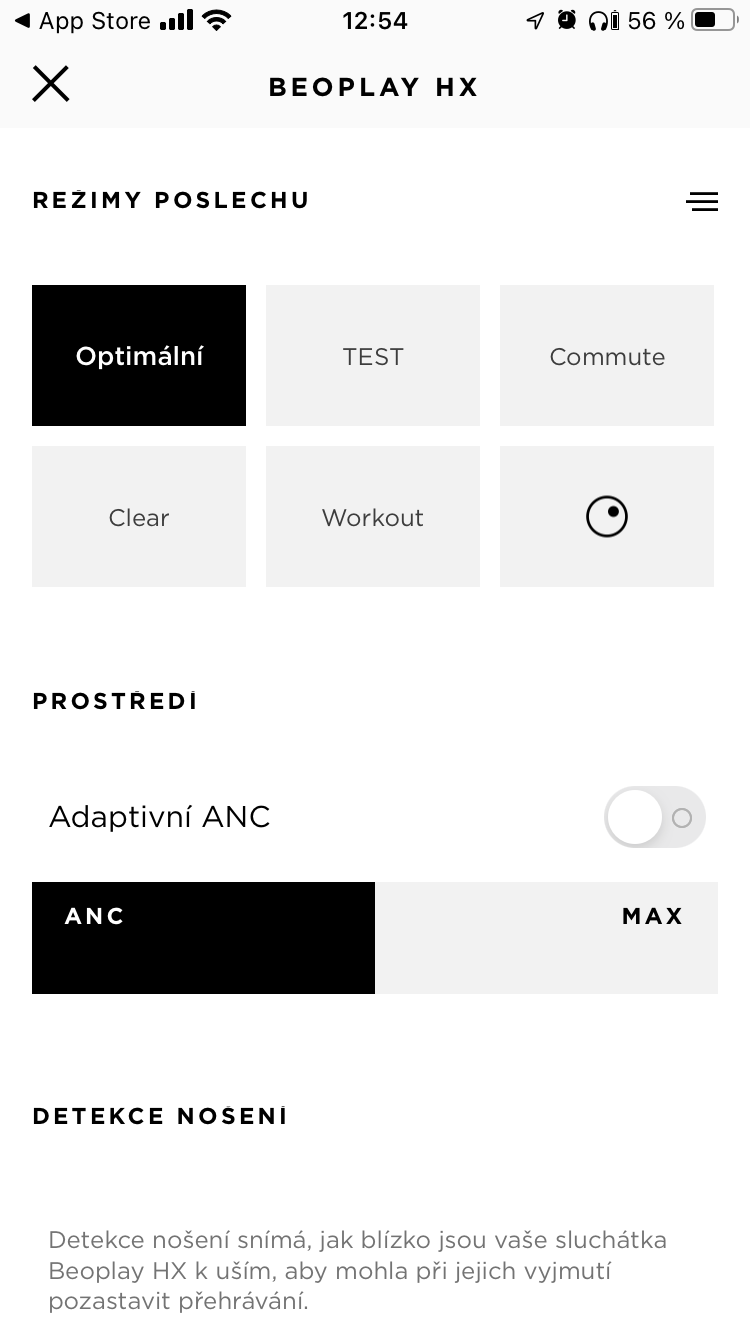Tap the status bar clock
The image size is (750, 1334).
(x=375, y=21)
